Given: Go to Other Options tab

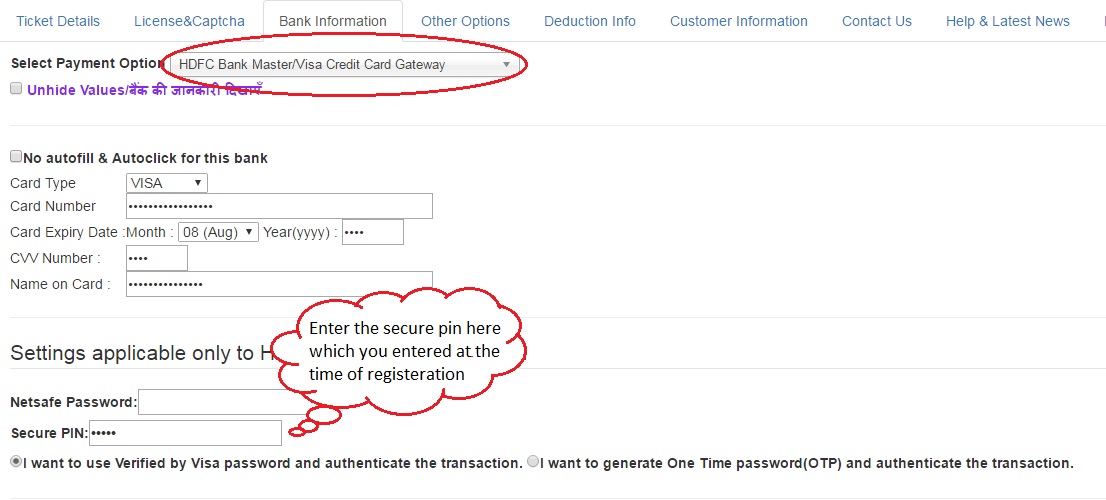Looking at the screenshot, I should point(466,21).
